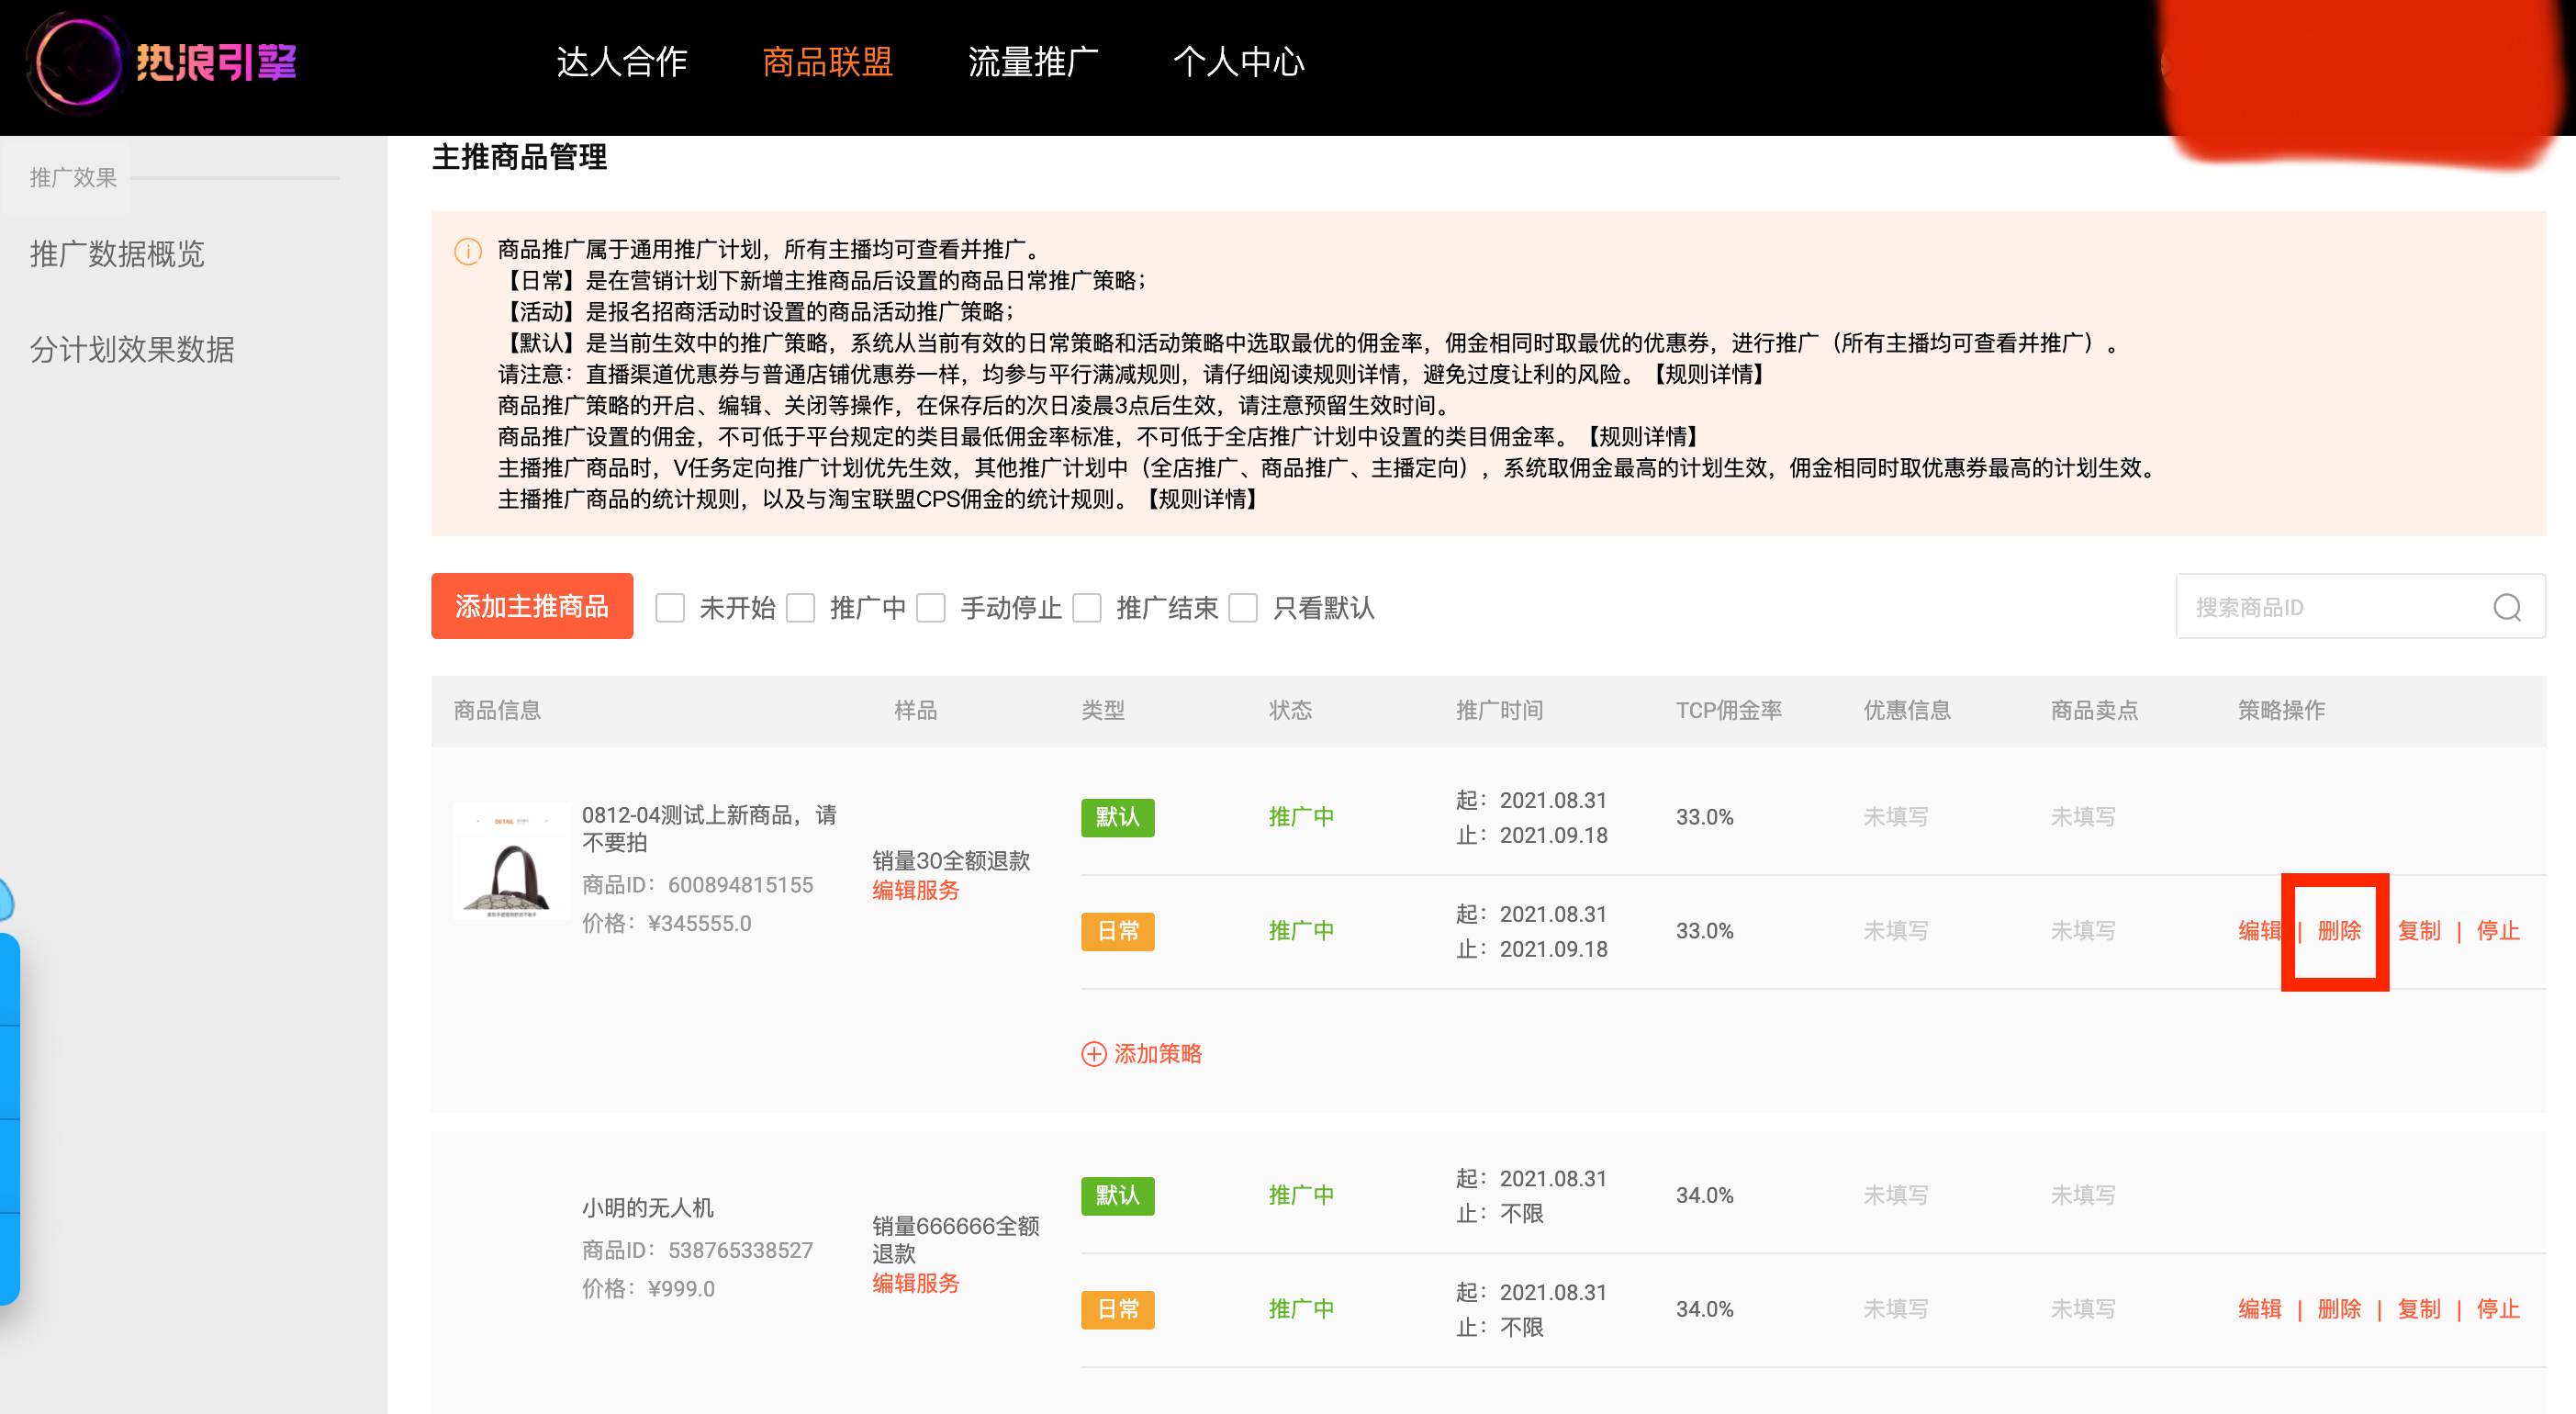Click the plus icon for 添加策略
2576x1414 pixels.
click(x=1094, y=1054)
